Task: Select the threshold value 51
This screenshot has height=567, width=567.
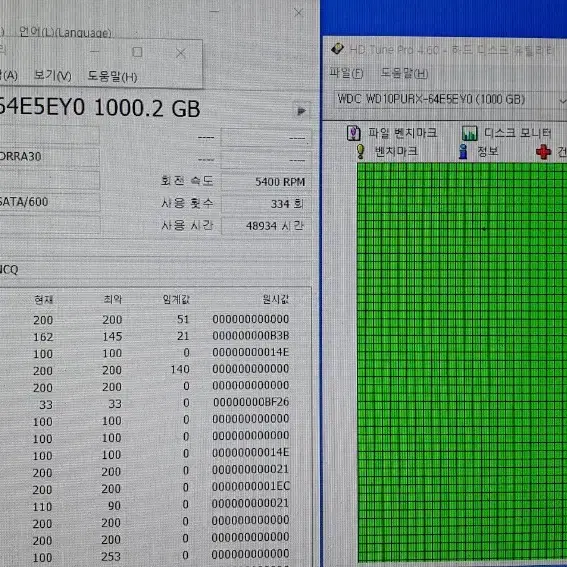Action: [x=183, y=319]
